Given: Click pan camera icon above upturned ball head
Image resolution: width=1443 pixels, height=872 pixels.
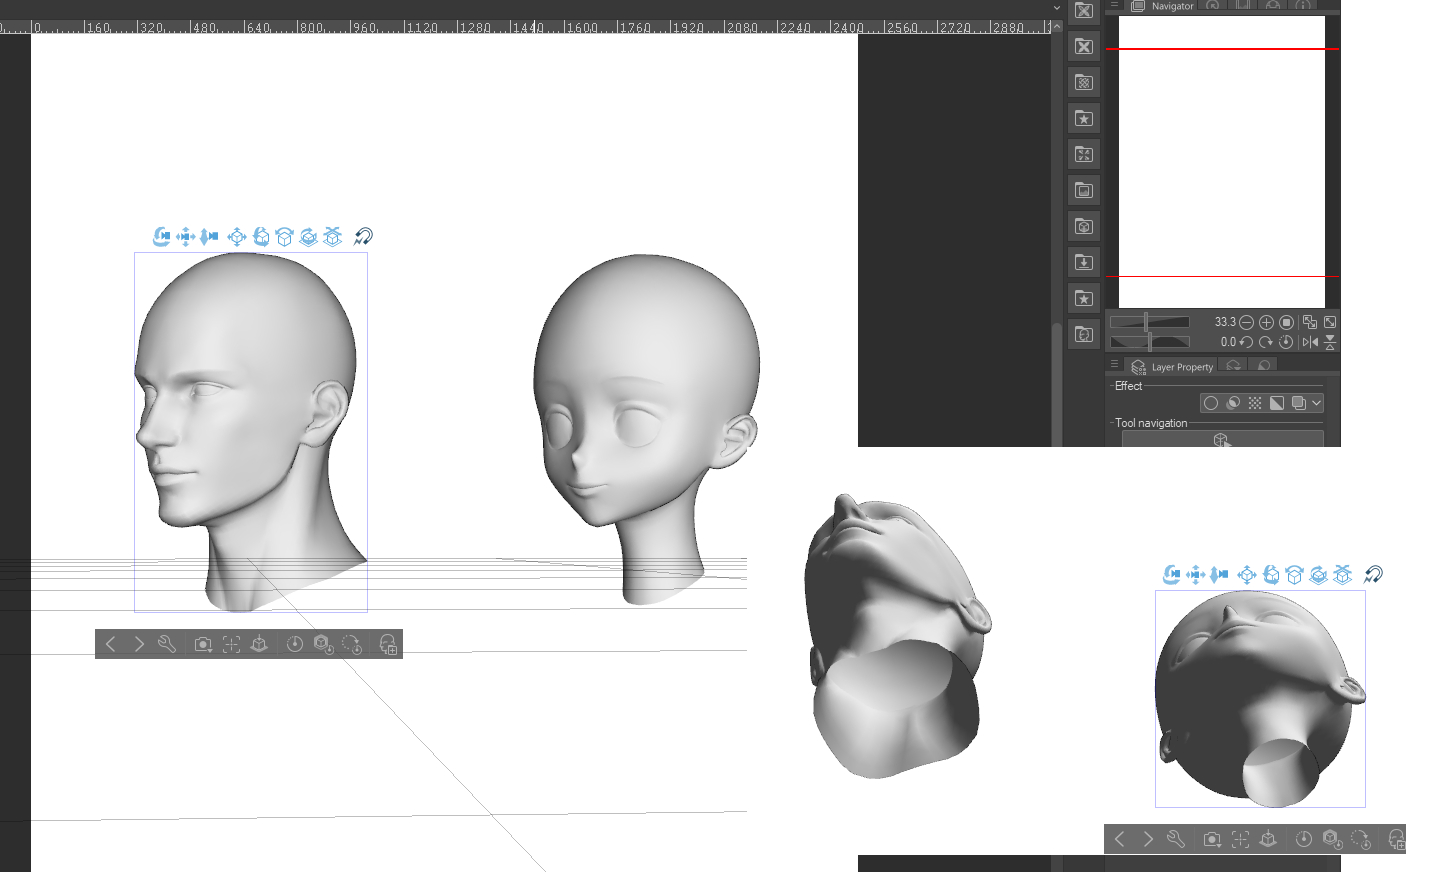Looking at the screenshot, I should [x=1195, y=575].
